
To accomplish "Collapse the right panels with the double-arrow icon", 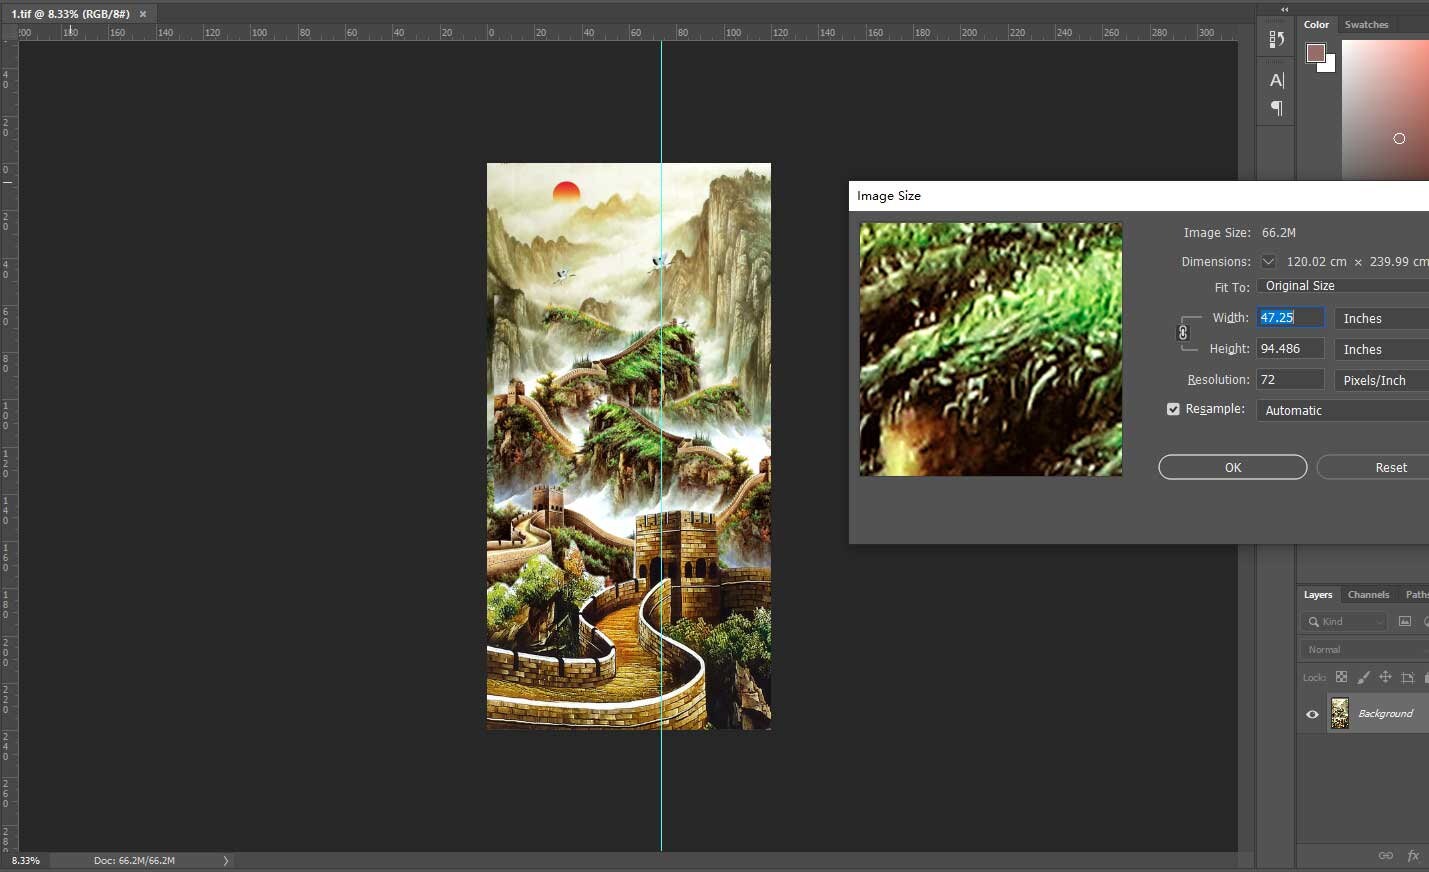I will click(1284, 9).
